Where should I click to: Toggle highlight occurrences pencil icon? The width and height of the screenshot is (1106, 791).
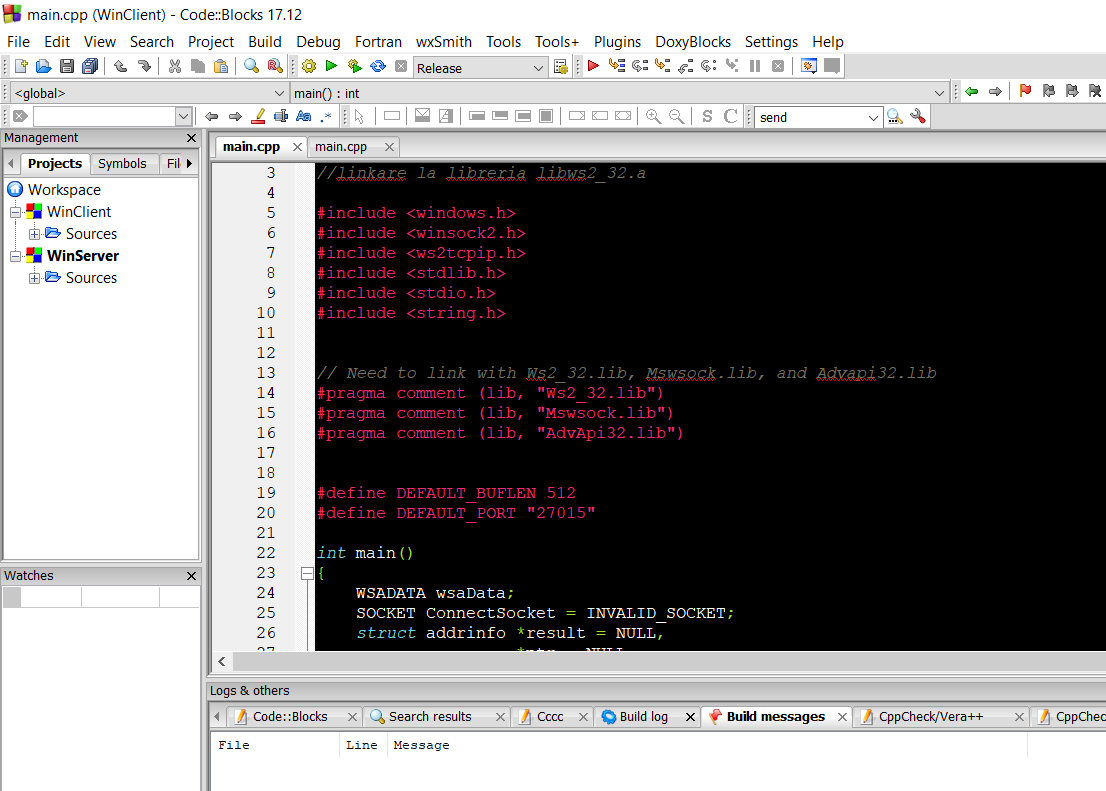pyautogui.click(x=258, y=116)
